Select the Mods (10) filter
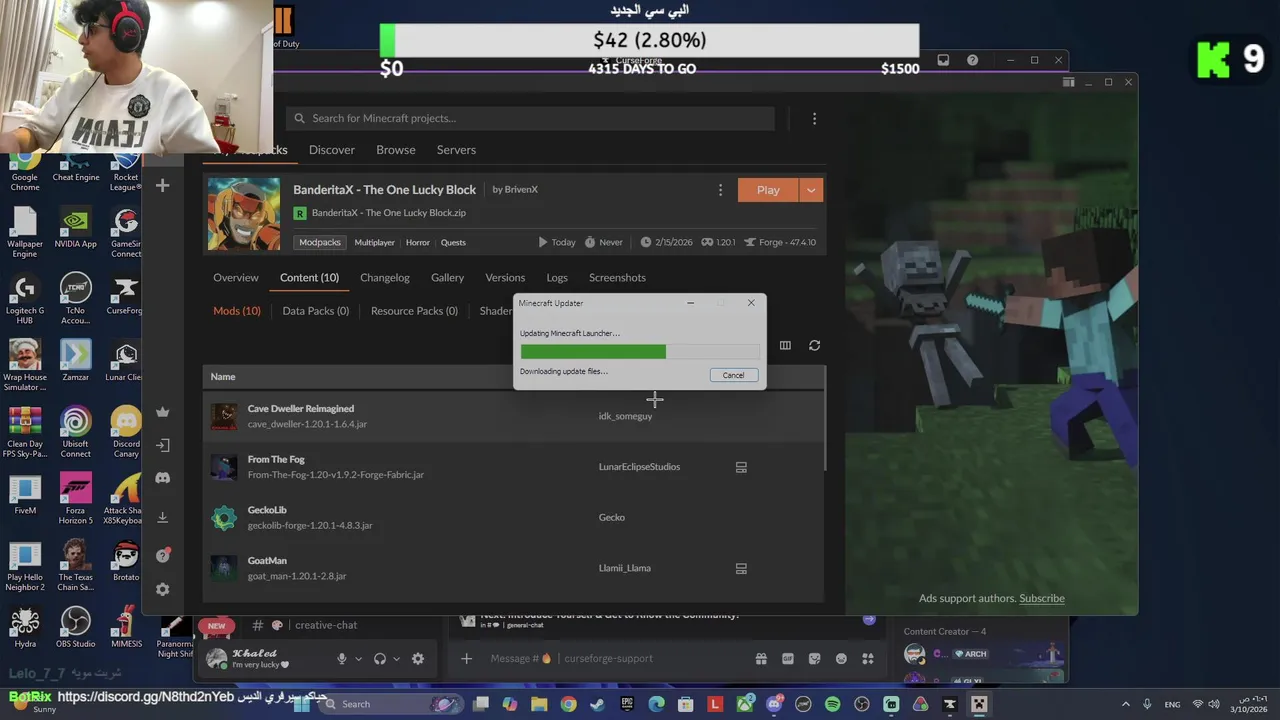 [237, 311]
